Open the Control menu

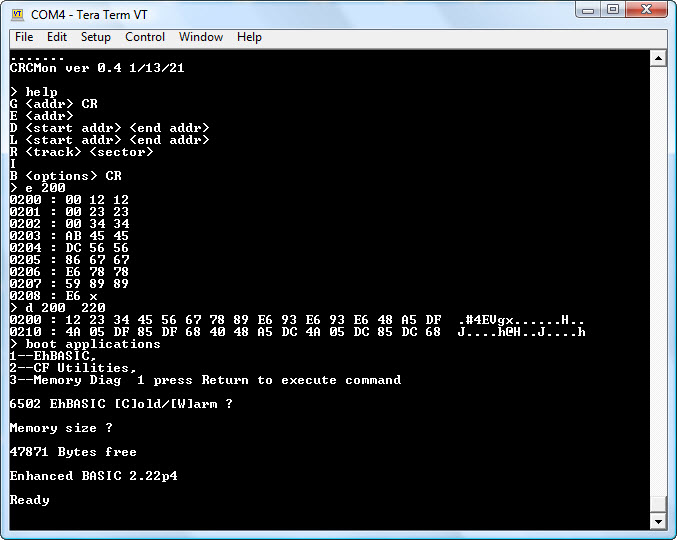click(x=145, y=37)
